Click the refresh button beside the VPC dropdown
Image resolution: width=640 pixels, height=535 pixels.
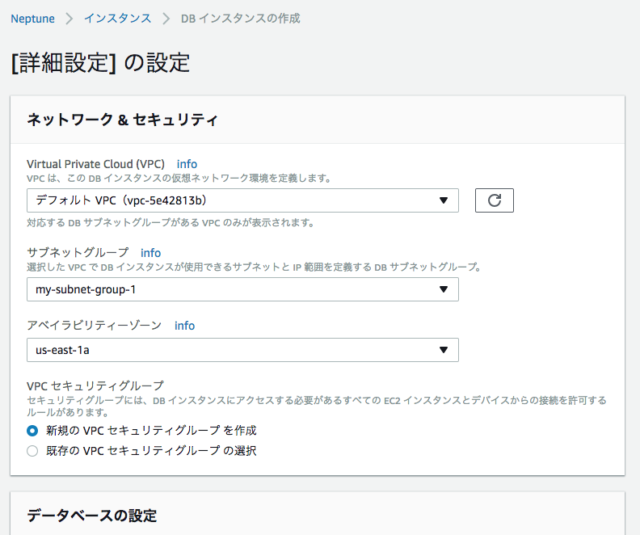pos(494,200)
